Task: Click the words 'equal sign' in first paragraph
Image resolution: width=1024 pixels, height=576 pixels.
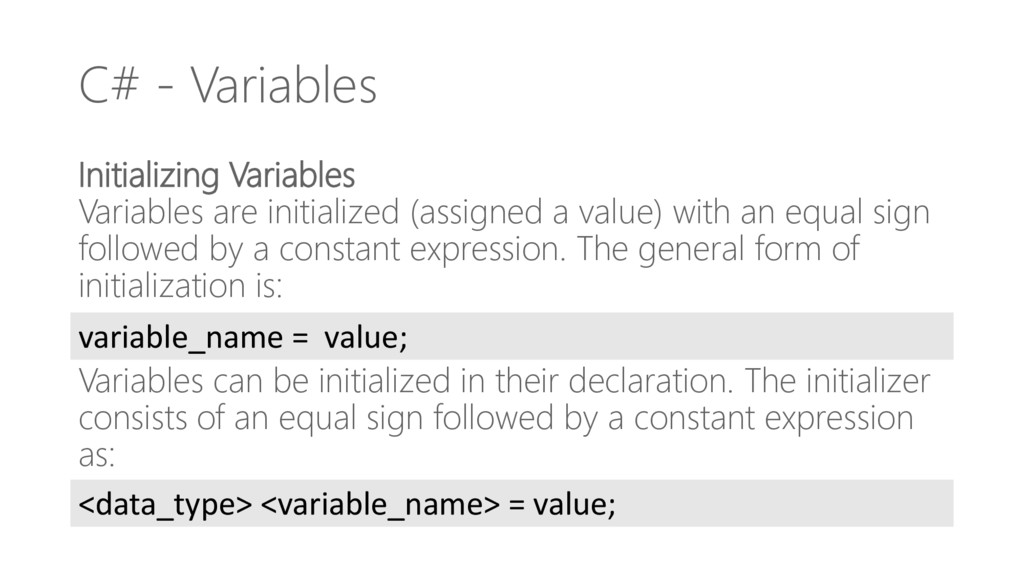Action: (x=857, y=213)
